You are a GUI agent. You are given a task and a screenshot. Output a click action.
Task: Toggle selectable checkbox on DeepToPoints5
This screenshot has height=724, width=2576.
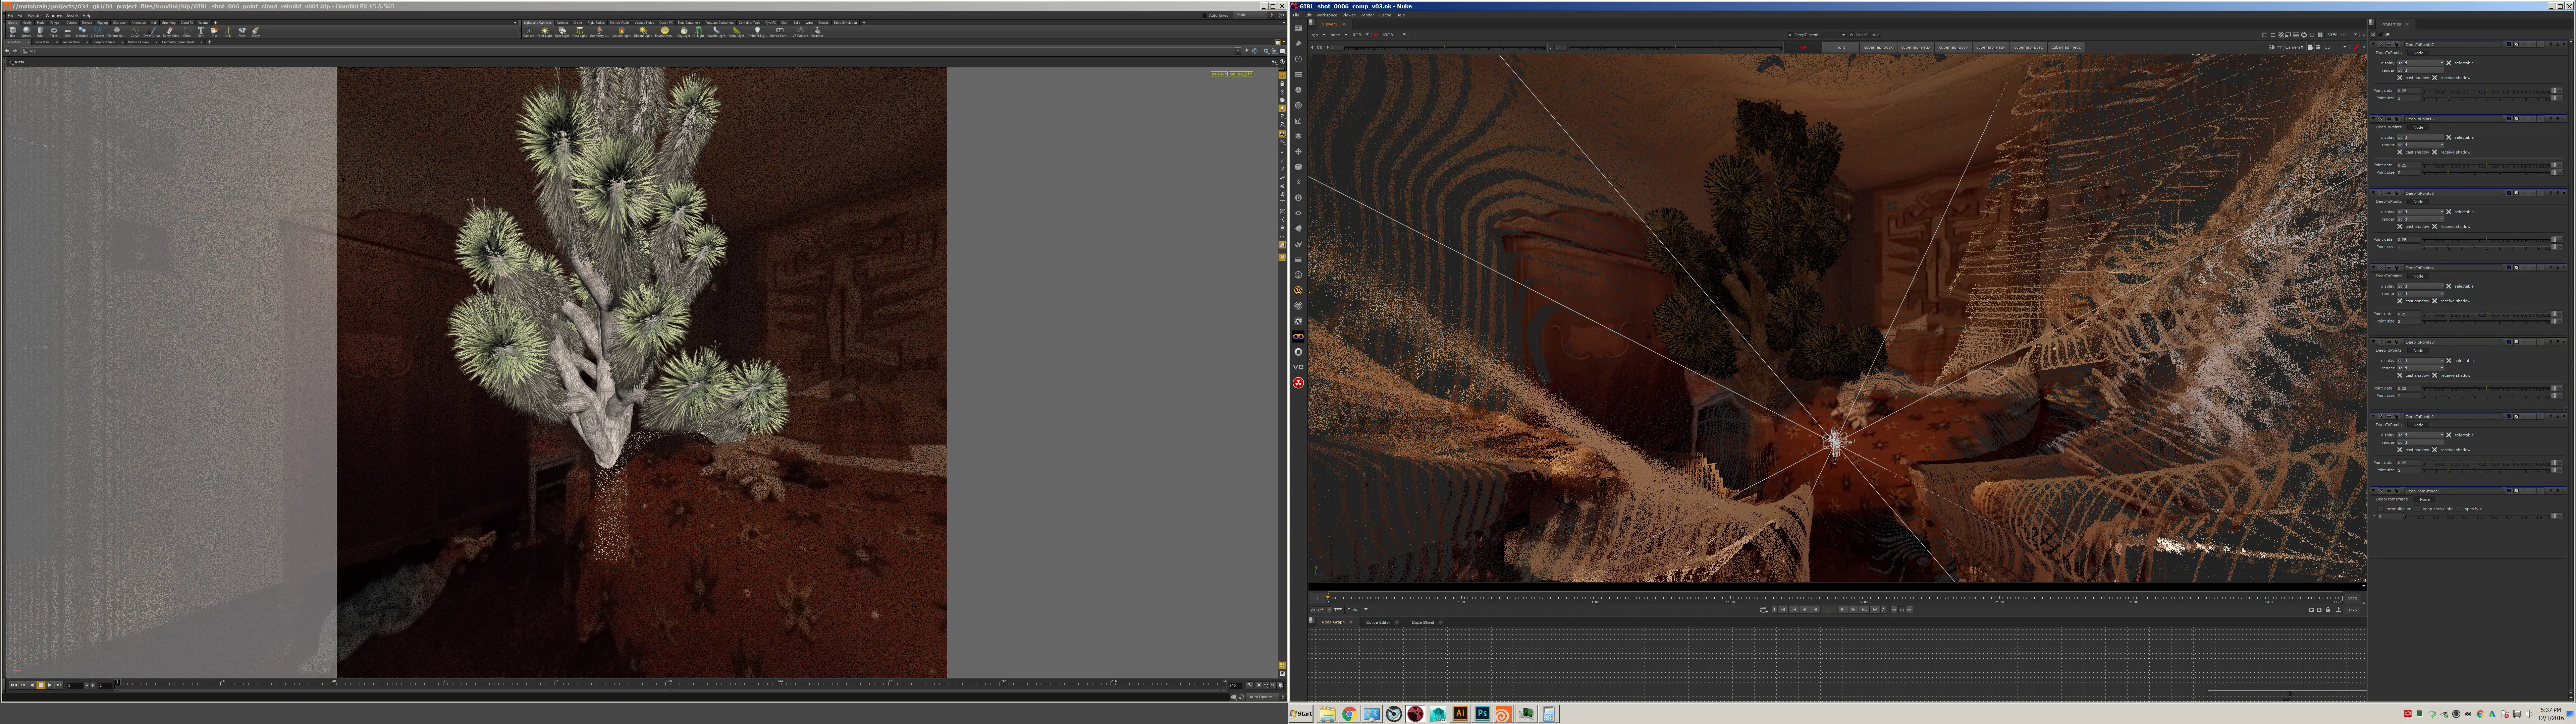click(2449, 212)
